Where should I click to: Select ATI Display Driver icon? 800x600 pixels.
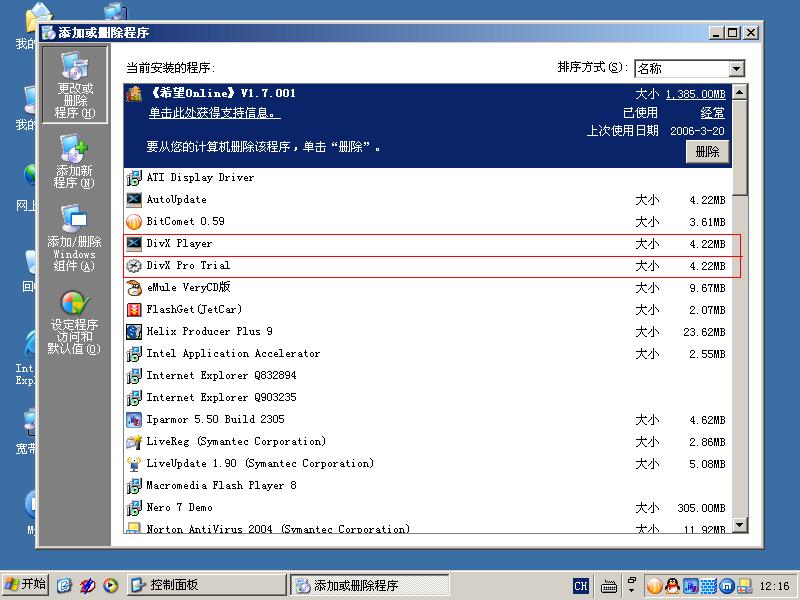134,178
